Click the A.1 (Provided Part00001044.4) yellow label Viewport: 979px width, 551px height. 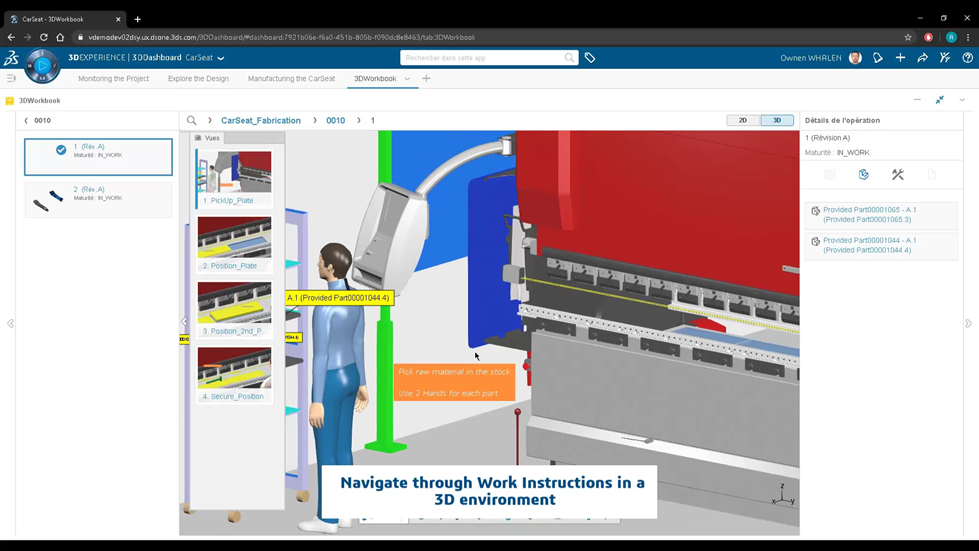point(338,298)
